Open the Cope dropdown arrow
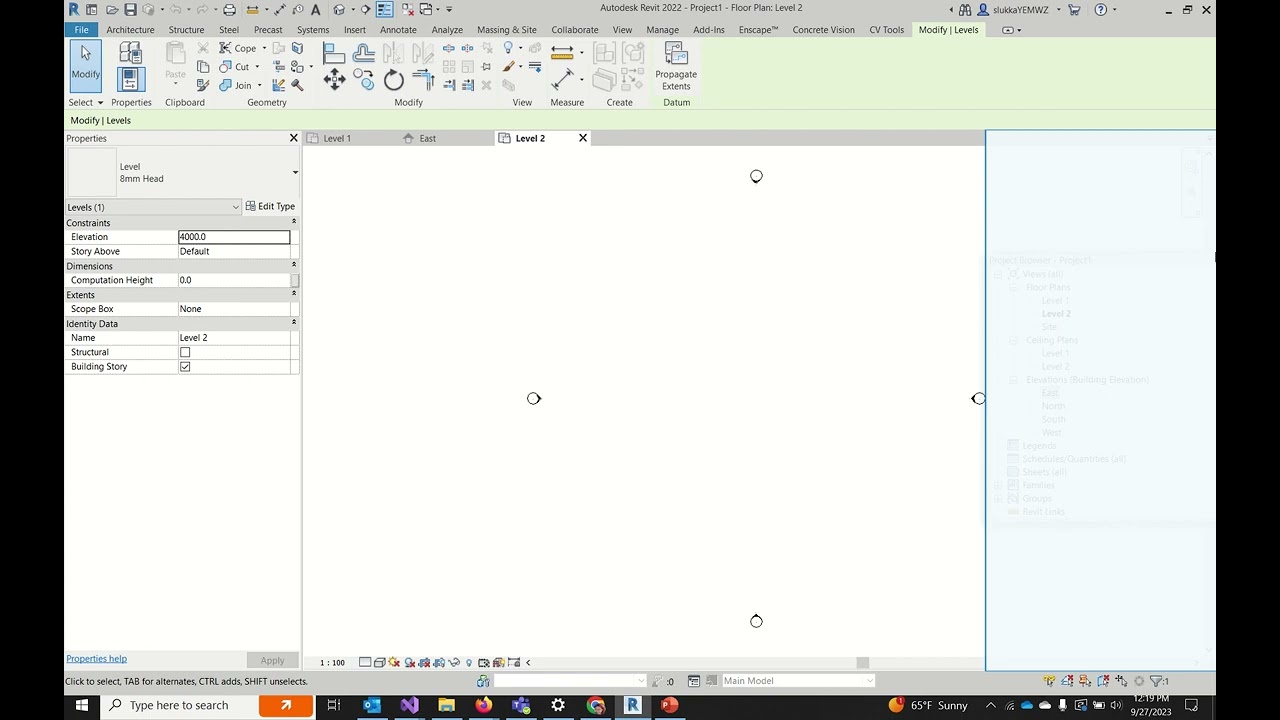 click(264, 48)
